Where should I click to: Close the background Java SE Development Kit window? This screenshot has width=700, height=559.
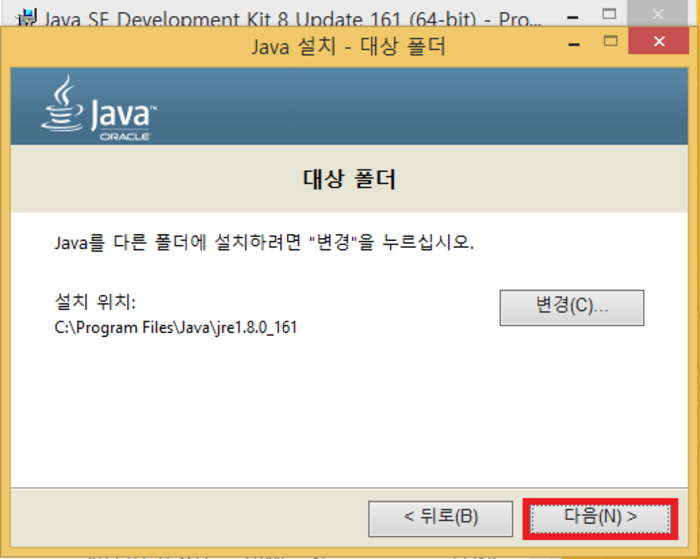(657, 14)
